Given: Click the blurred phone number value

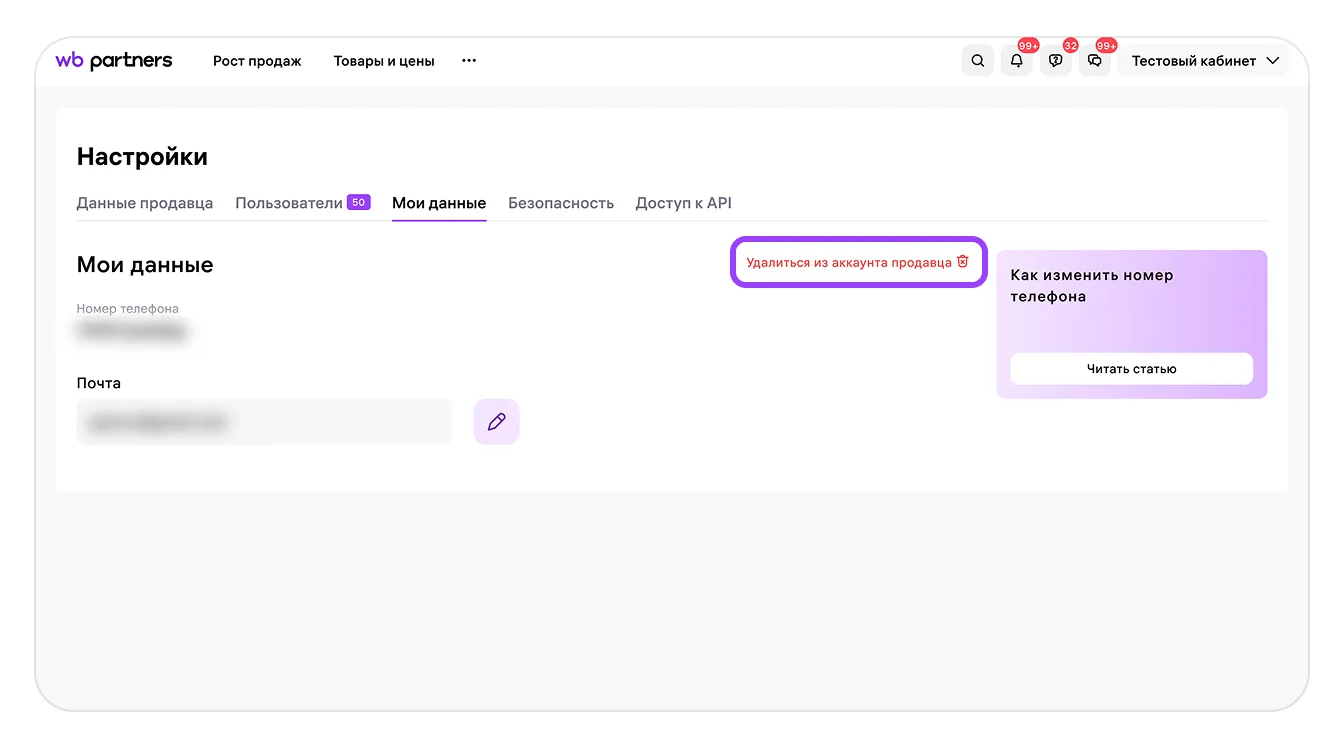Looking at the screenshot, I should [x=134, y=330].
